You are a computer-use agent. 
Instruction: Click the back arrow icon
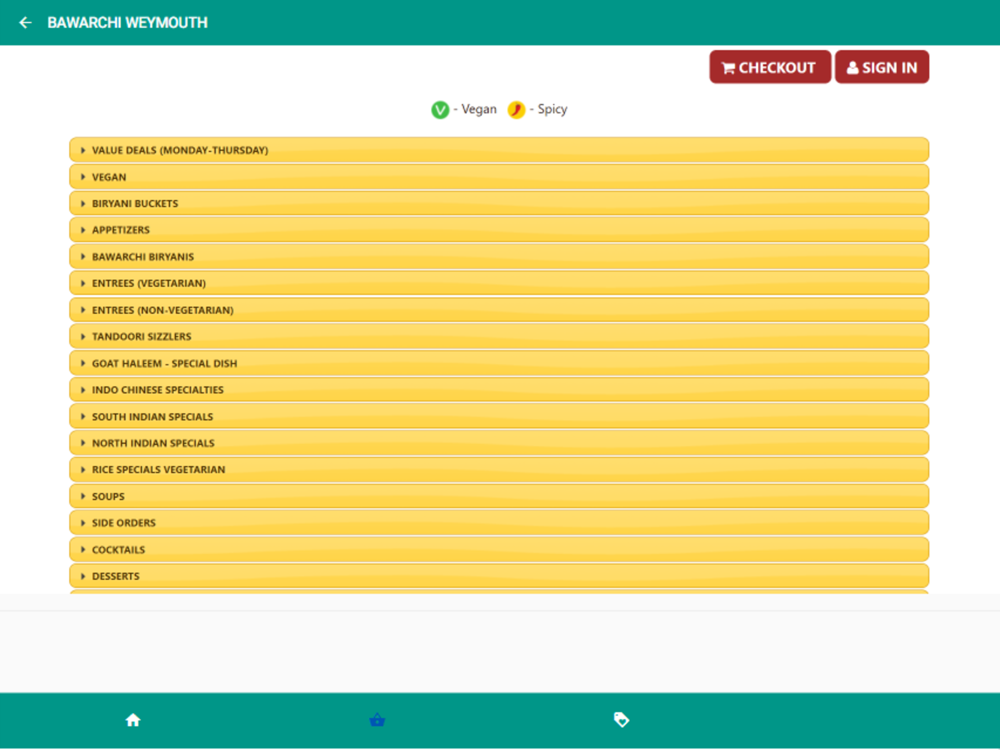point(26,23)
